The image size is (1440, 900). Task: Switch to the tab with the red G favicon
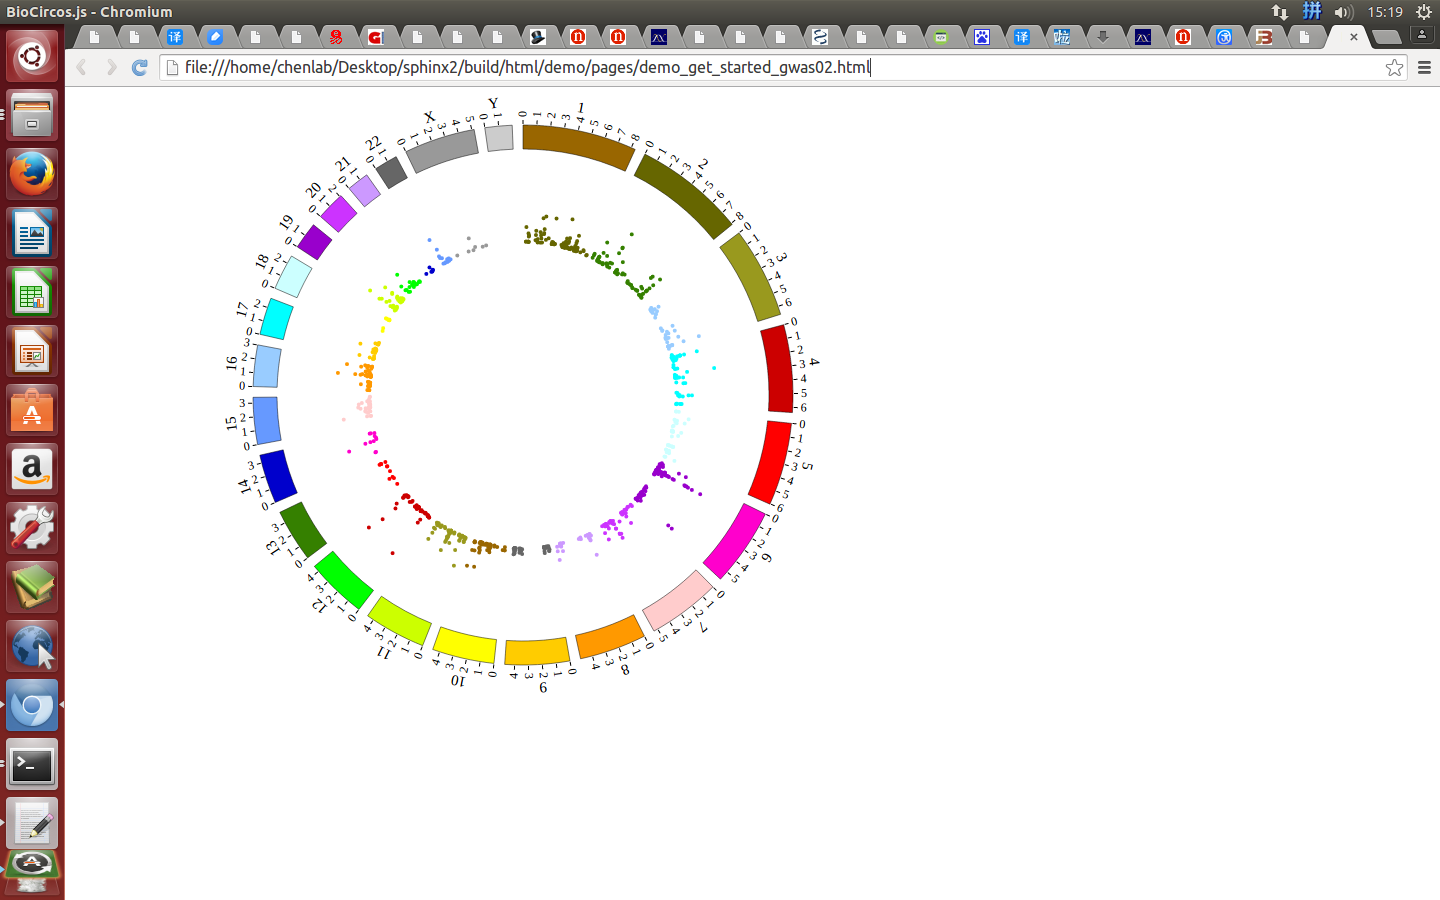point(376,37)
